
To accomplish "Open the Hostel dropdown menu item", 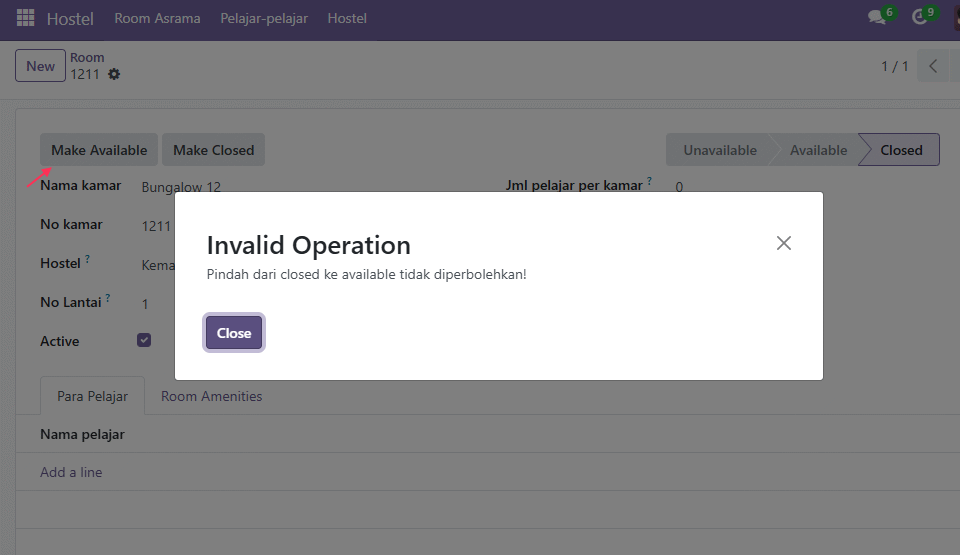I will pos(347,18).
